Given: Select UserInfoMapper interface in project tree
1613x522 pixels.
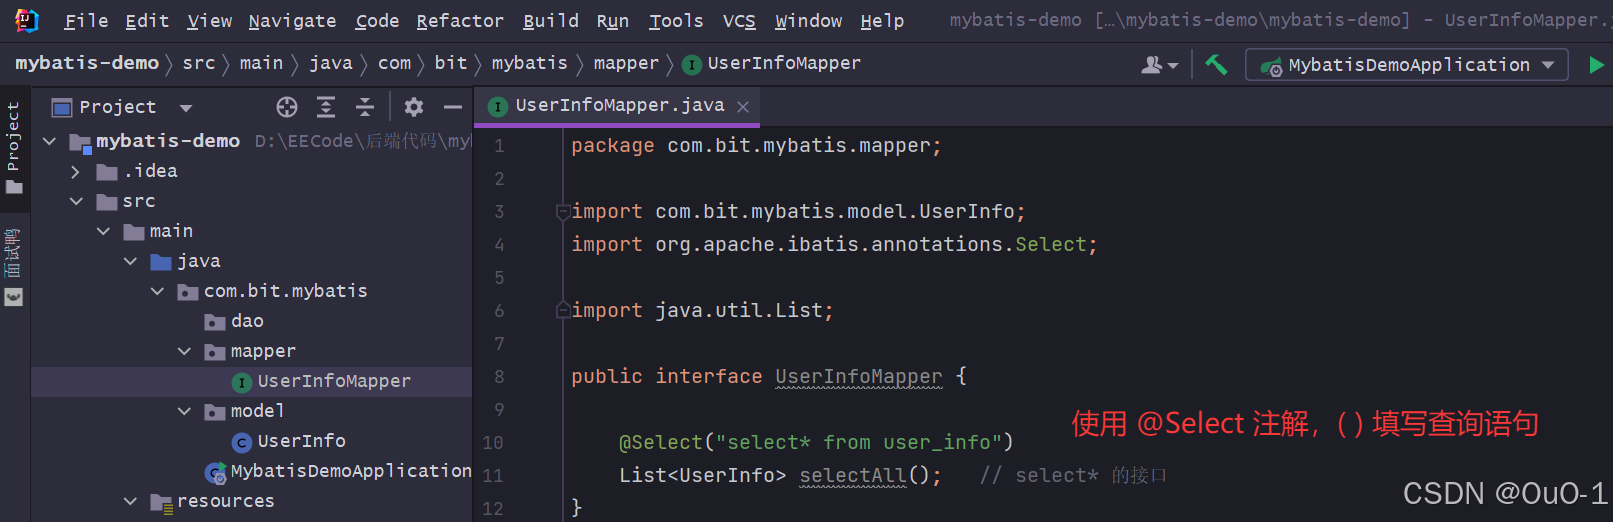Looking at the screenshot, I should 321,381.
